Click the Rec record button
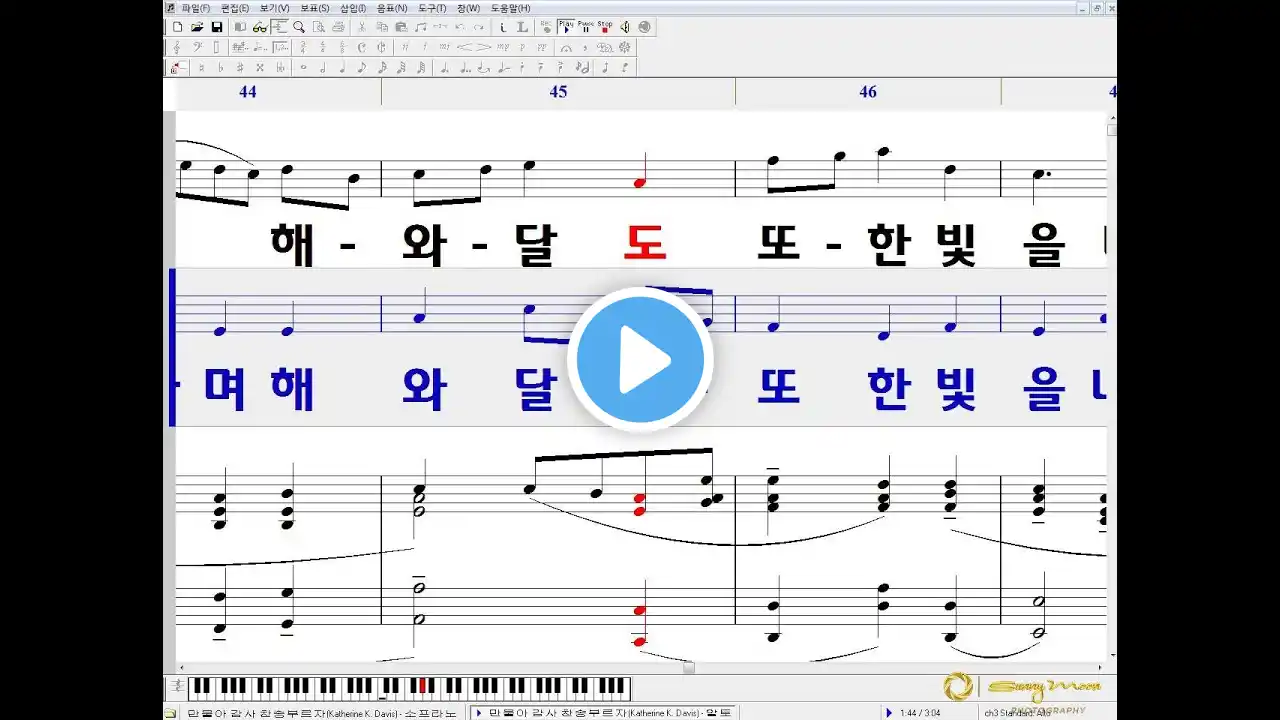1280x720 pixels. tap(547, 27)
